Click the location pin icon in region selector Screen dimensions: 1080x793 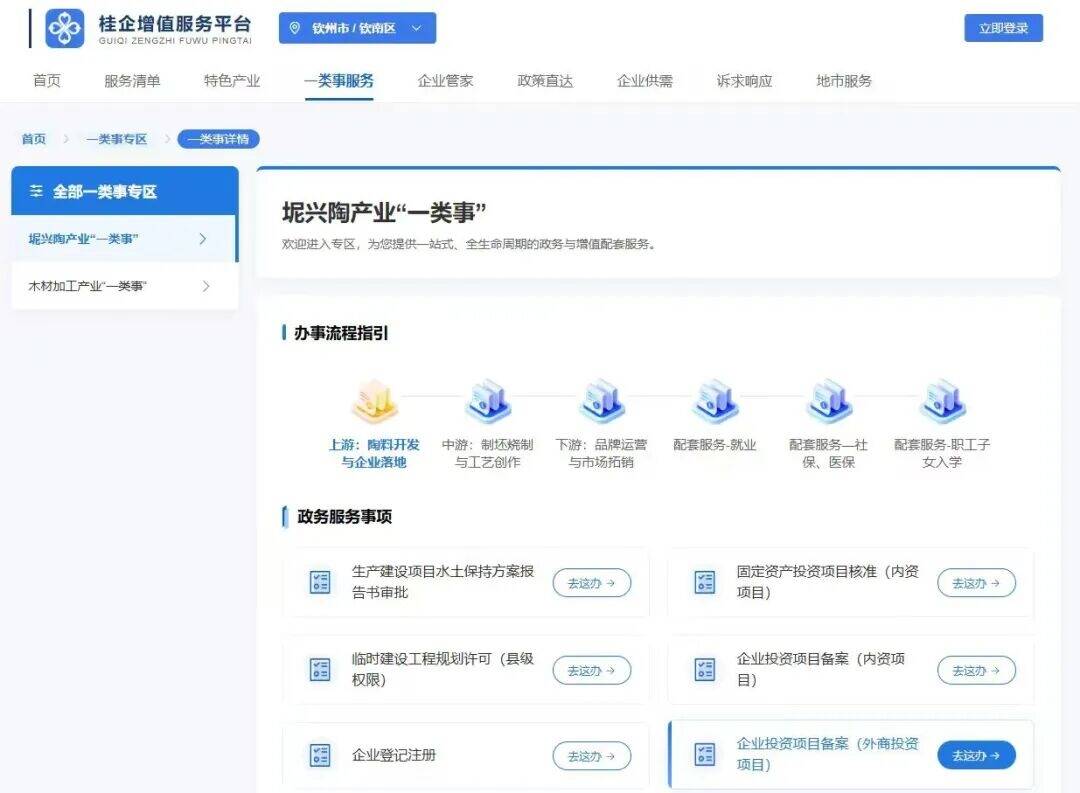pyautogui.click(x=295, y=28)
